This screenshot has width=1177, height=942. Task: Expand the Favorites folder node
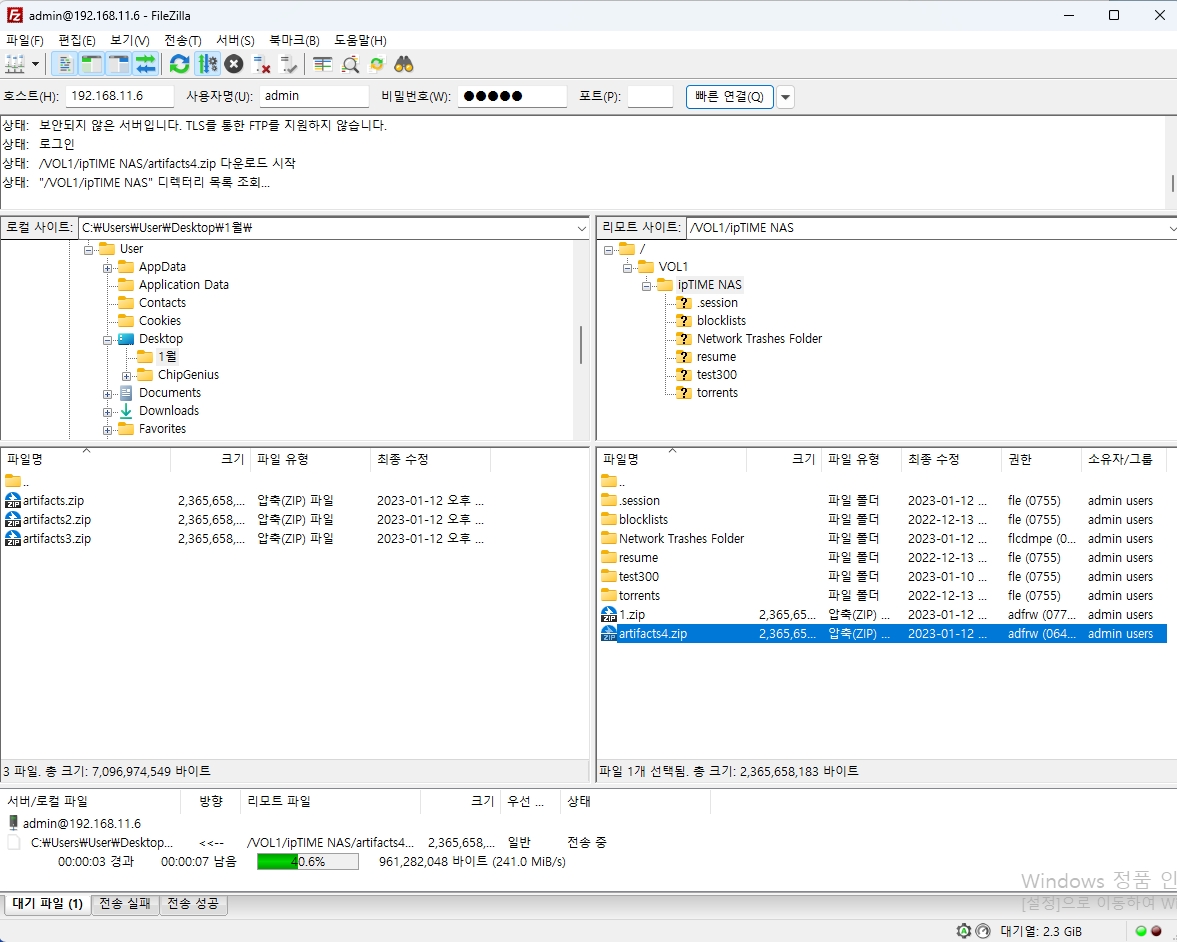[107, 430]
